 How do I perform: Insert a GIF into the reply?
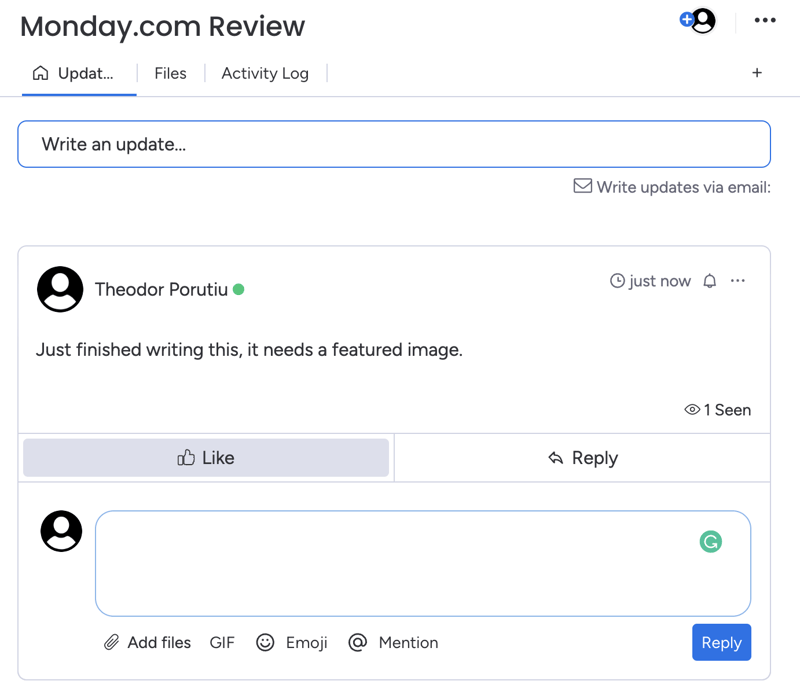(x=222, y=642)
